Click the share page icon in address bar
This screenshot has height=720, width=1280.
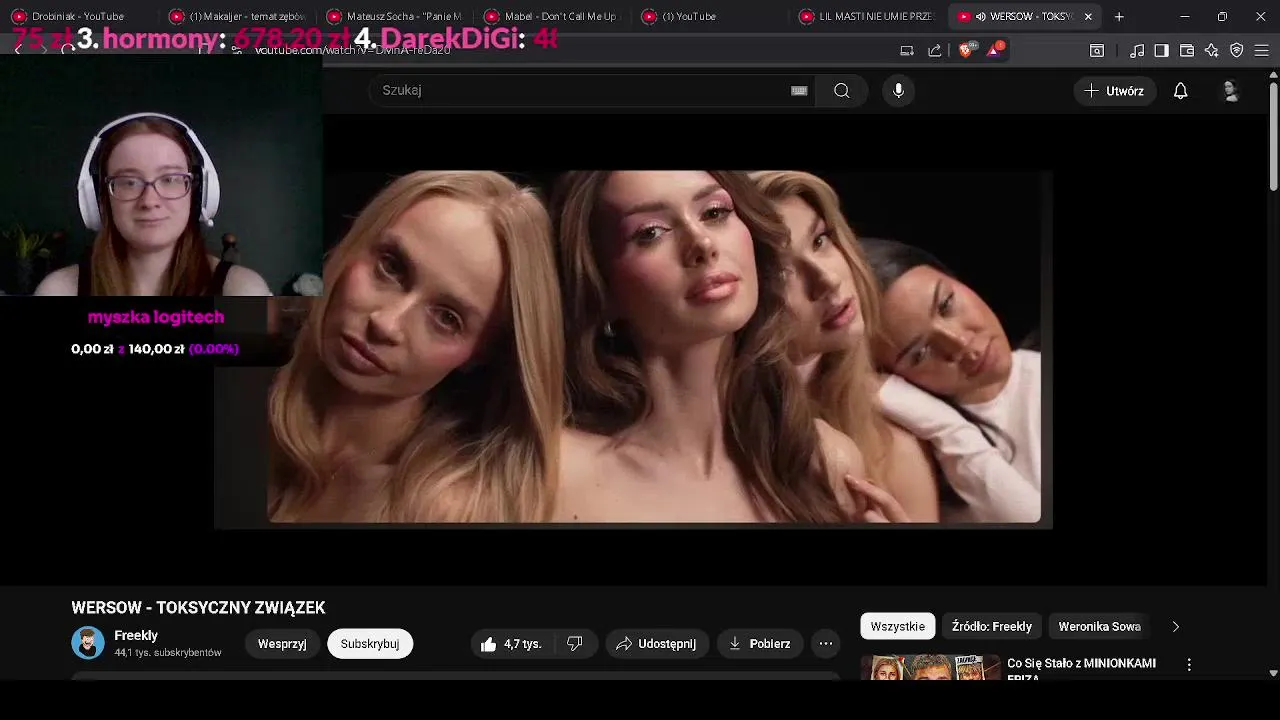[935, 50]
